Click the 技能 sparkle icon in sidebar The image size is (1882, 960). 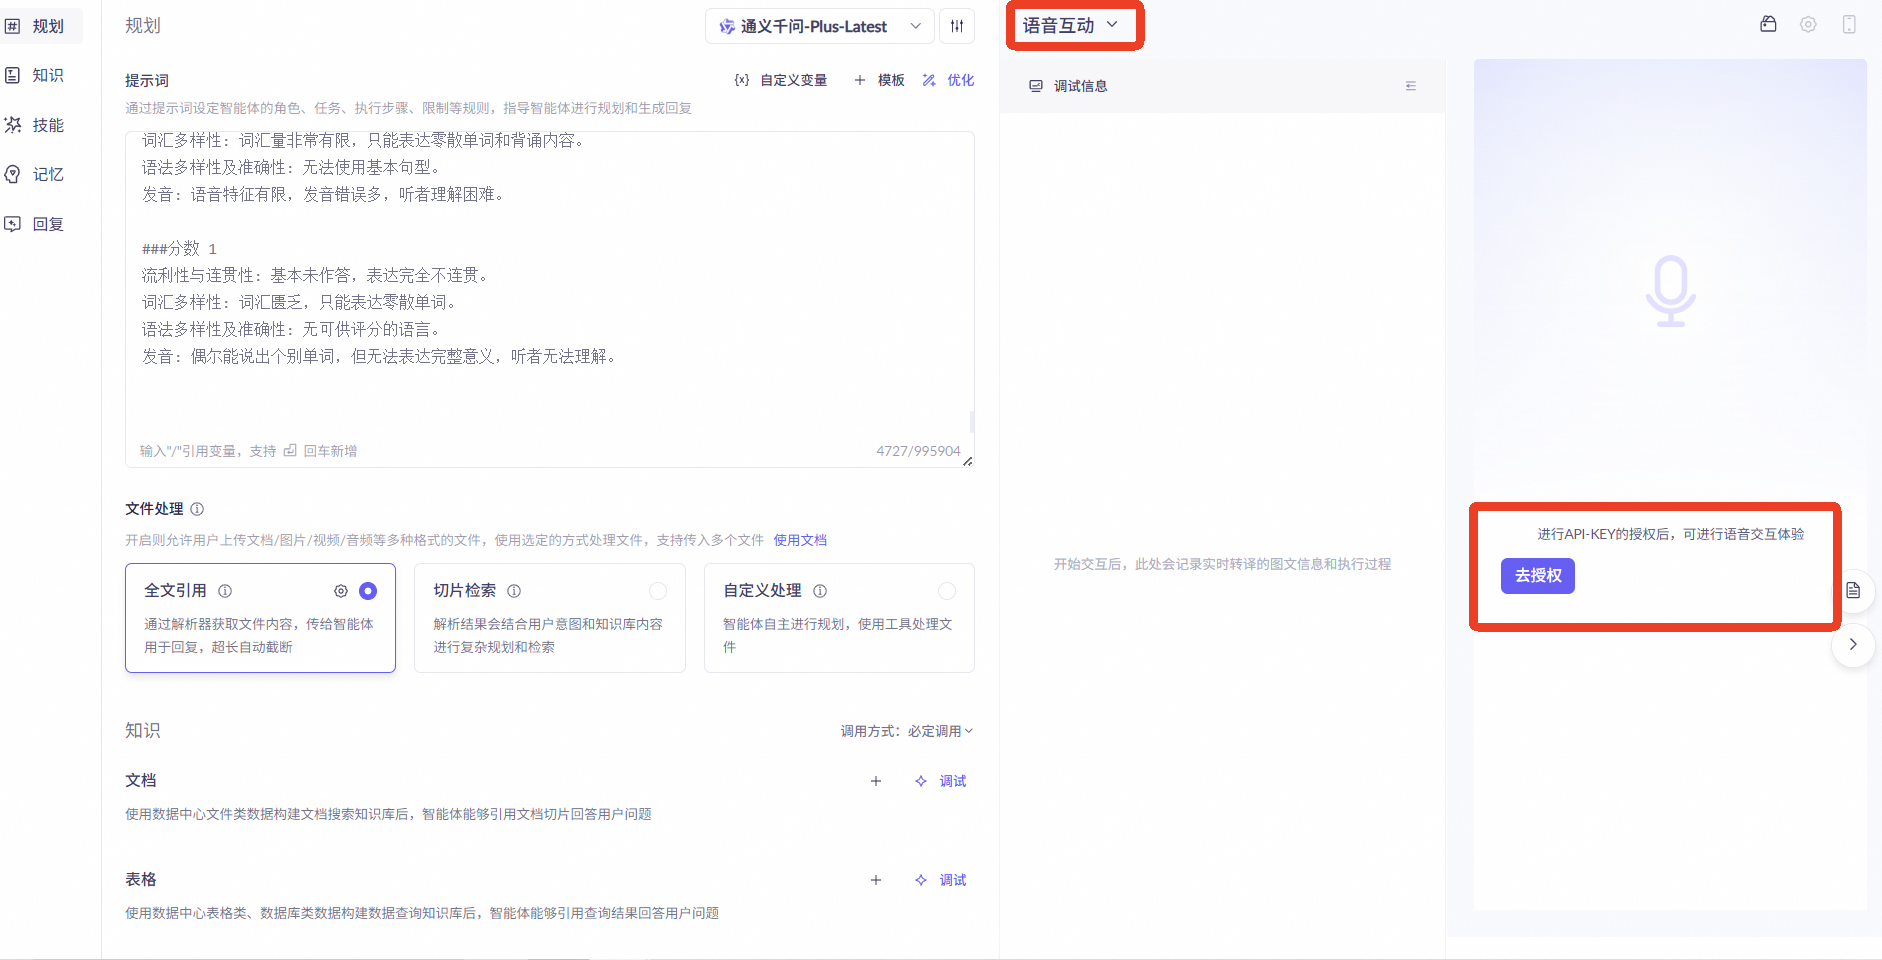click(x=13, y=125)
